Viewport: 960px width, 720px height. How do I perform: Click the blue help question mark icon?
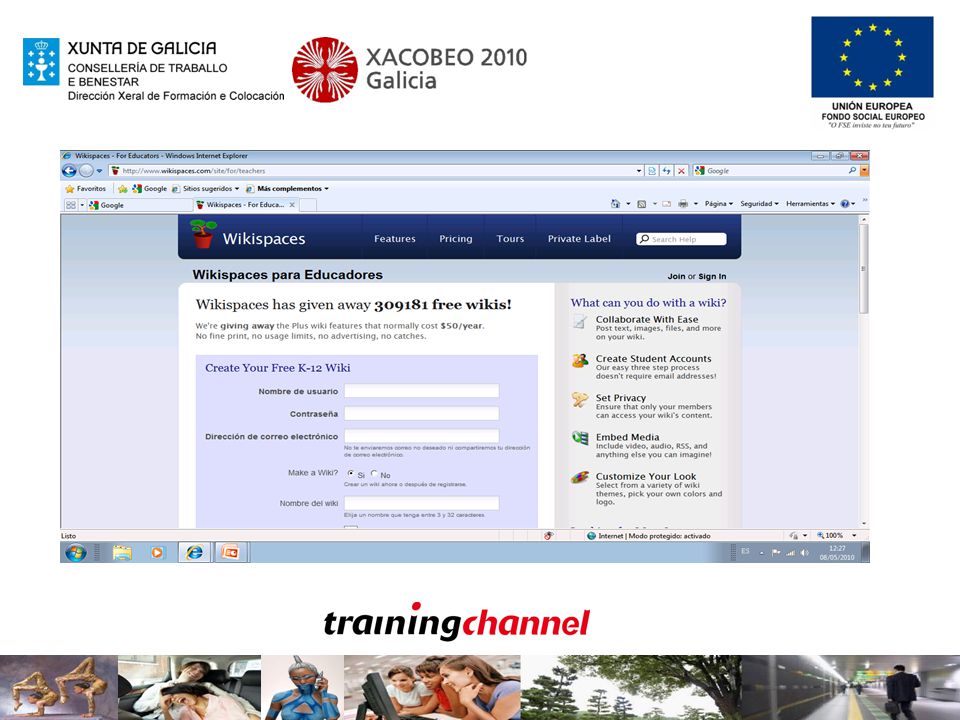coord(845,204)
